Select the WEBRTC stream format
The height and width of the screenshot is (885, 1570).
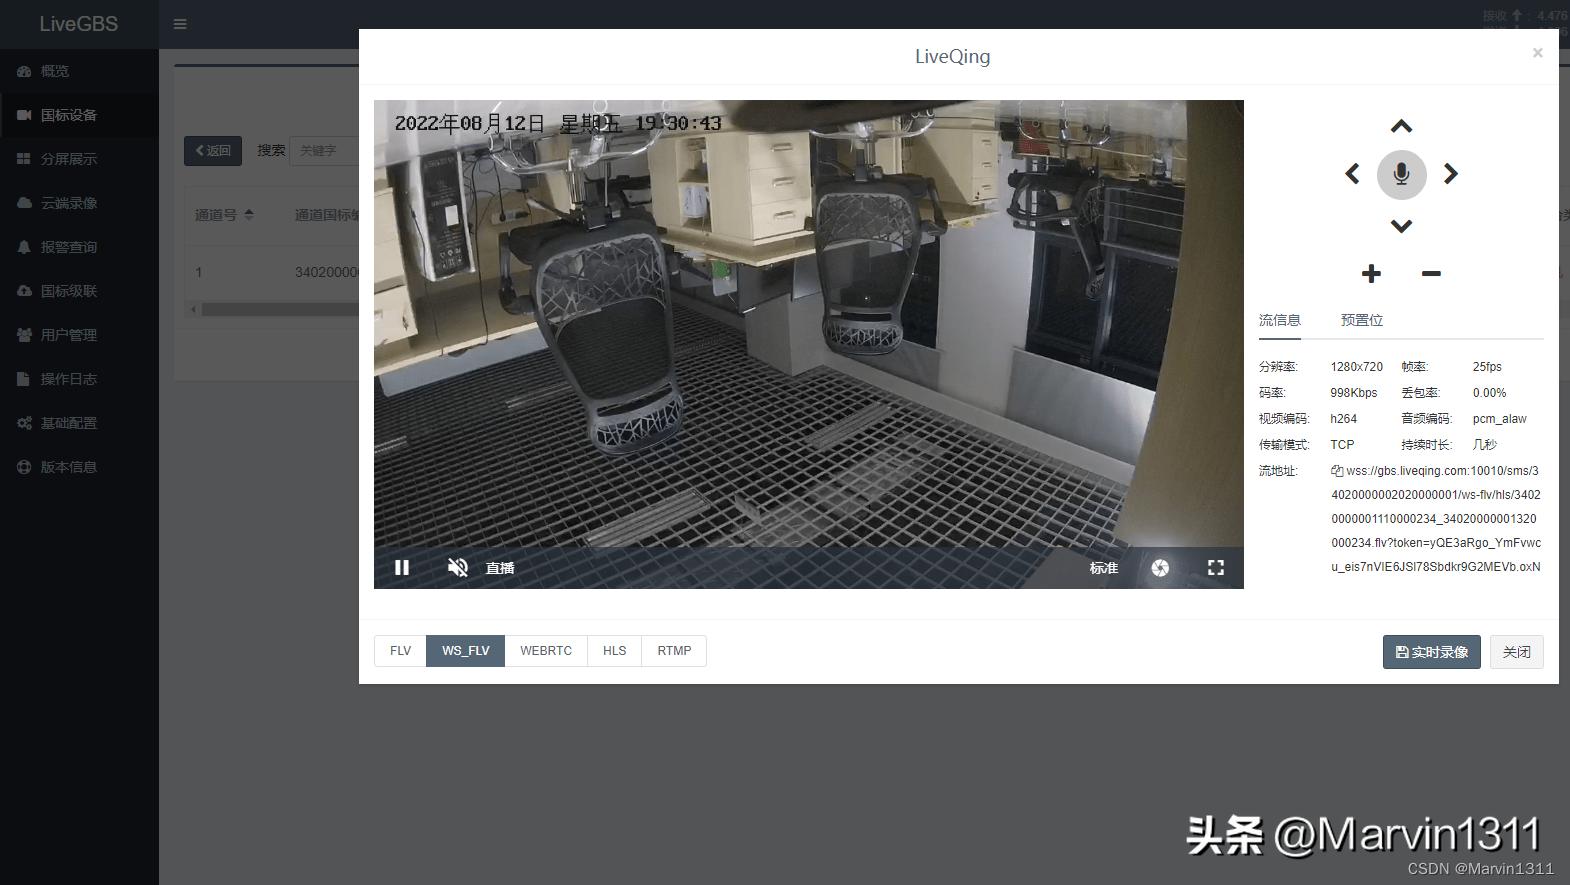click(546, 651)
